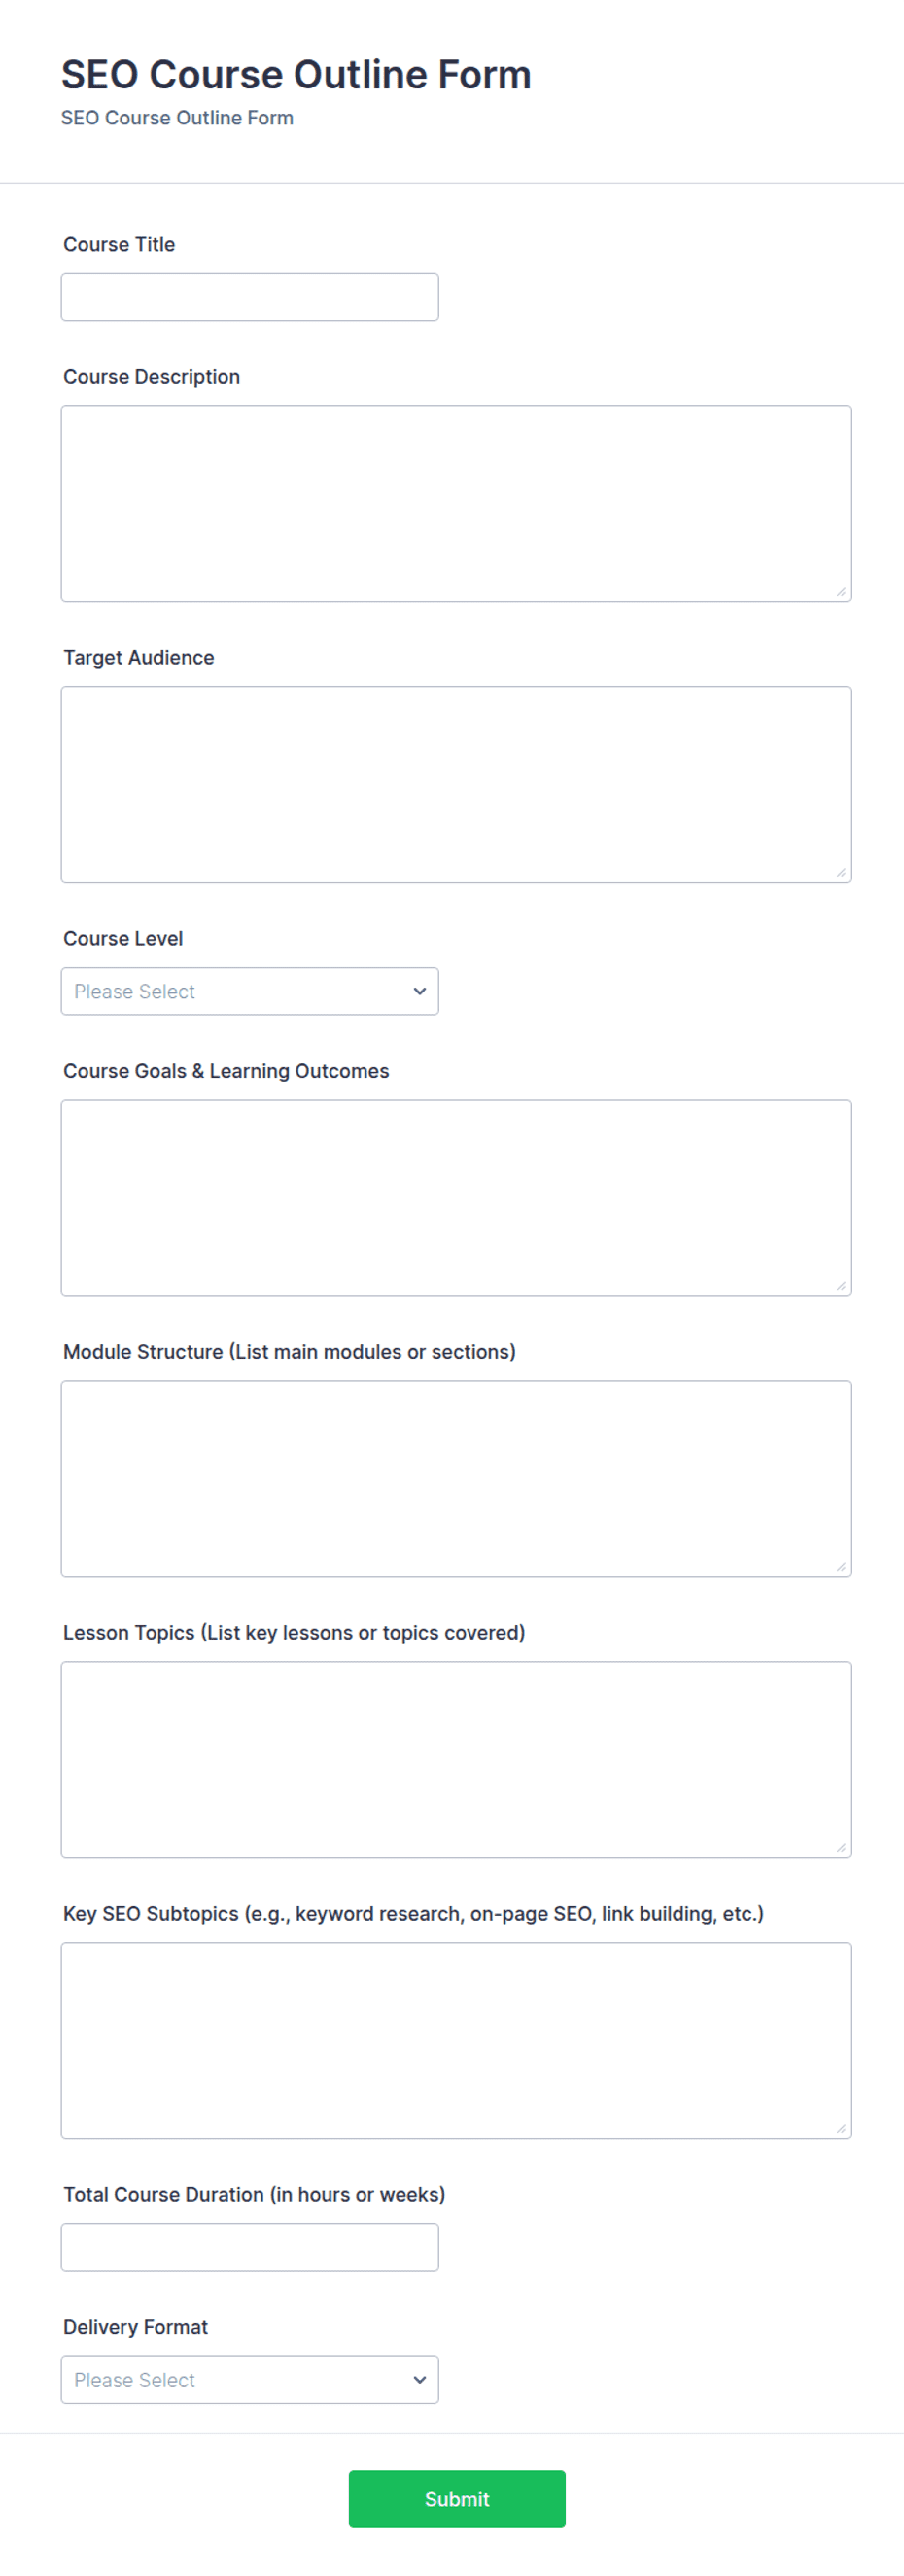Click inside the Target Audience text area
Viewport: 904px width, 2576px height.
click(x=456, y=785)
